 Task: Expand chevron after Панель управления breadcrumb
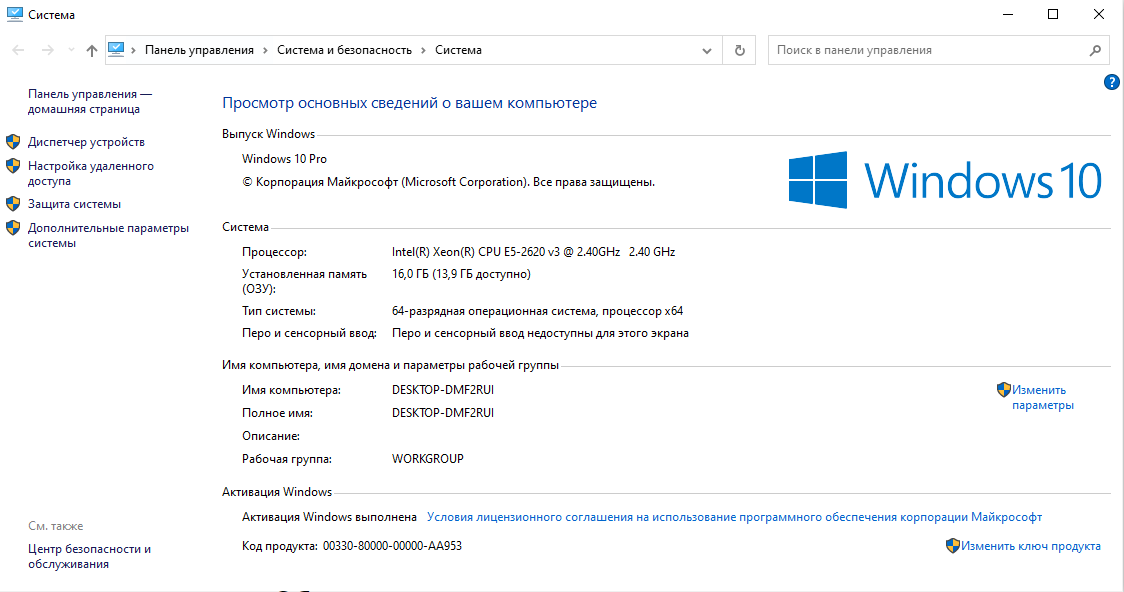[x=265, y=50]
